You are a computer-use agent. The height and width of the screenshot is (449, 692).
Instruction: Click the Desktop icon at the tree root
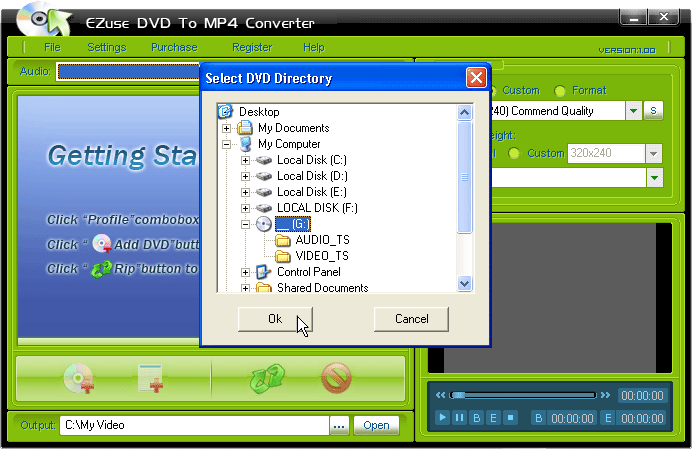(226, 112)
